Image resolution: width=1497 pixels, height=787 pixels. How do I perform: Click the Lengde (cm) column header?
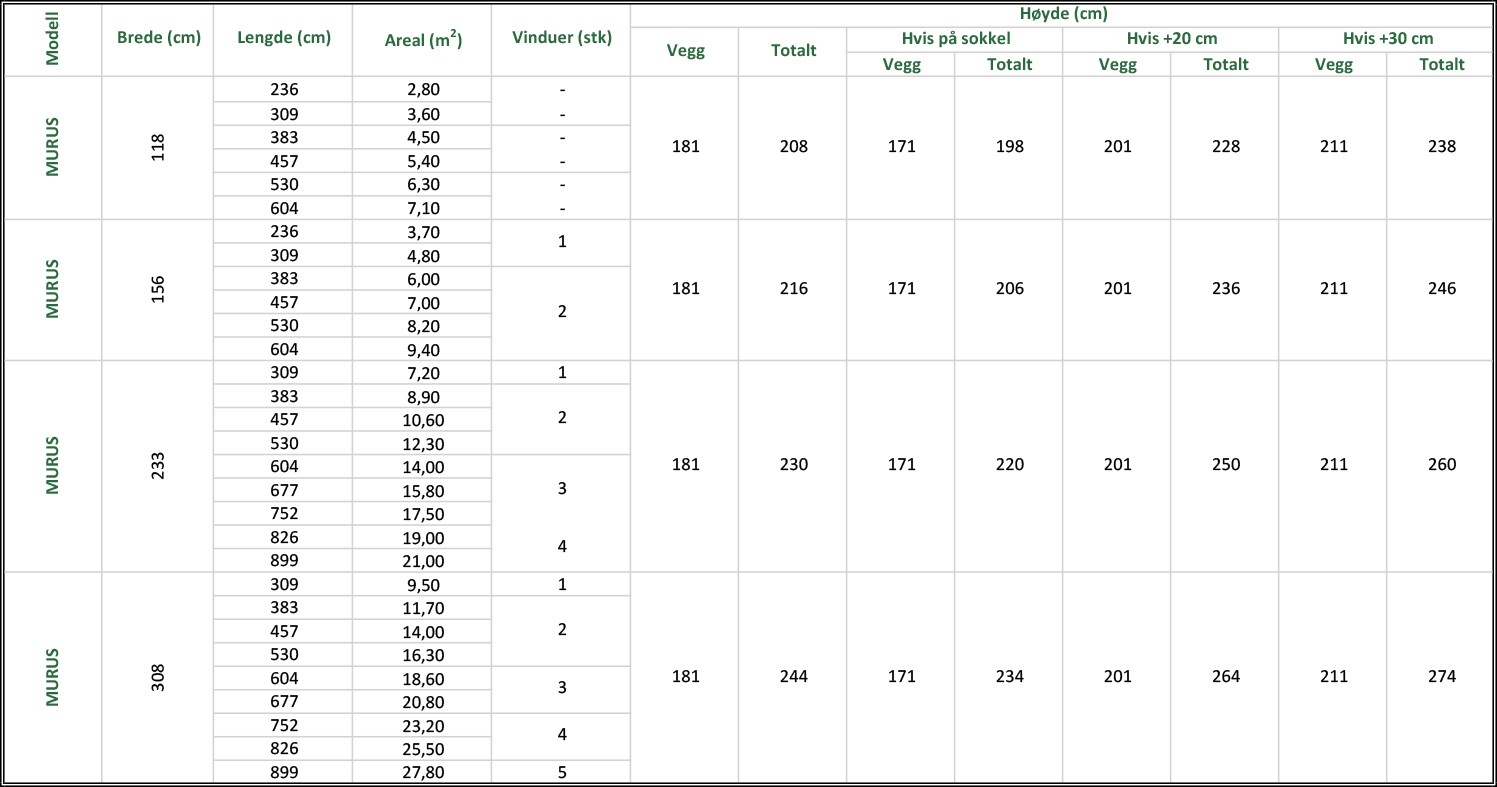[284, 38]
